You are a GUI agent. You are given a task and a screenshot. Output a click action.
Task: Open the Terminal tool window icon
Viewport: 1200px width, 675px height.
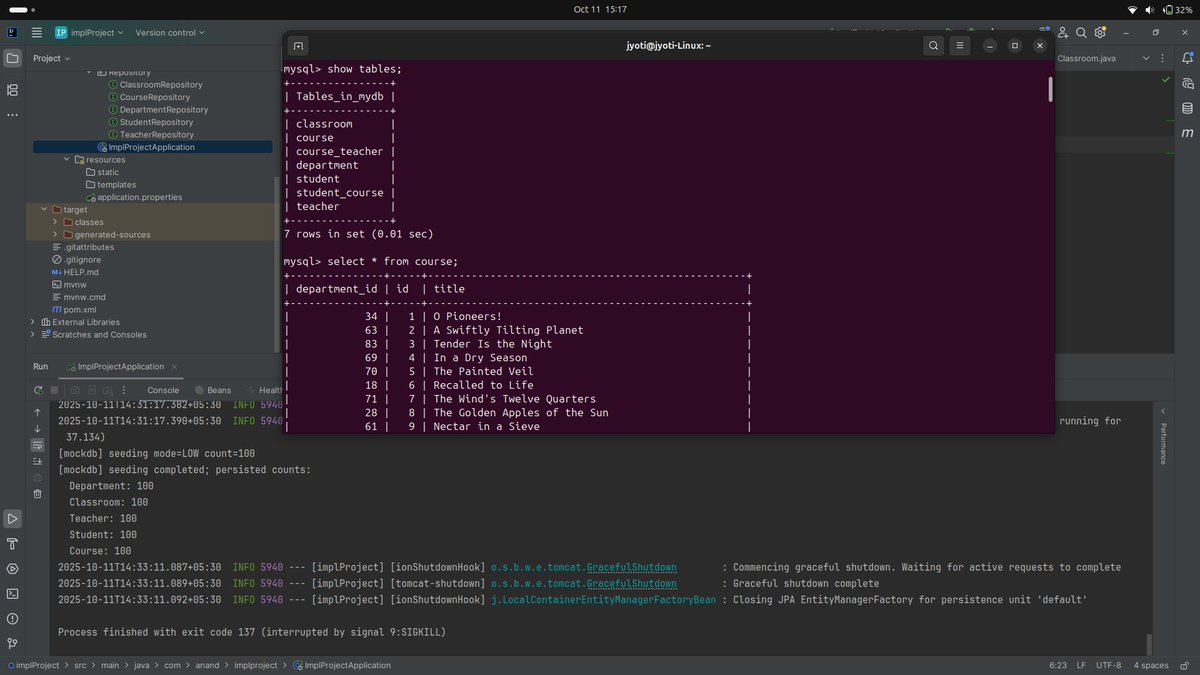point(12,594)
